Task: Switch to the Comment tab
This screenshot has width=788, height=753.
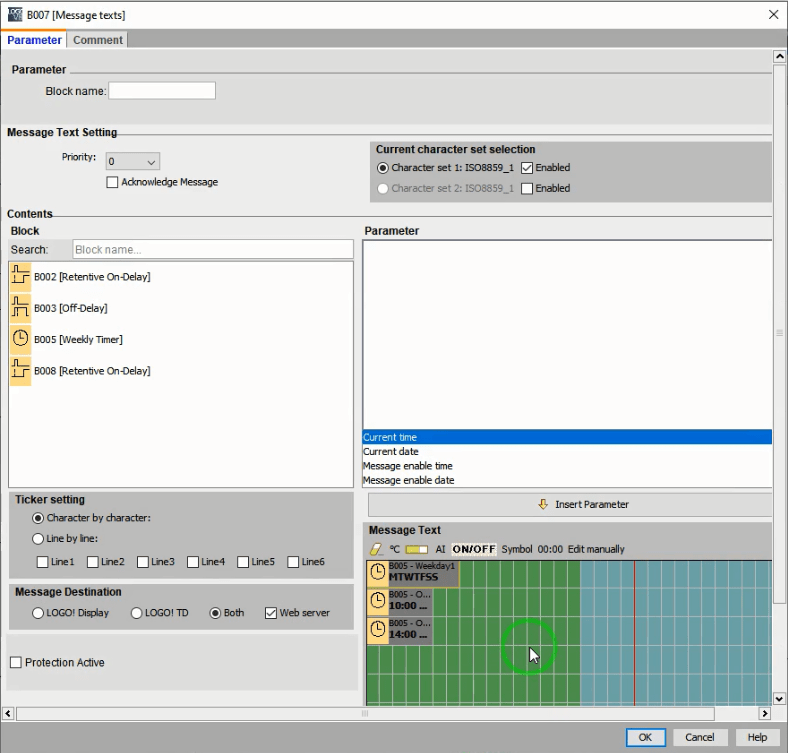Action: tap(98, 40)
